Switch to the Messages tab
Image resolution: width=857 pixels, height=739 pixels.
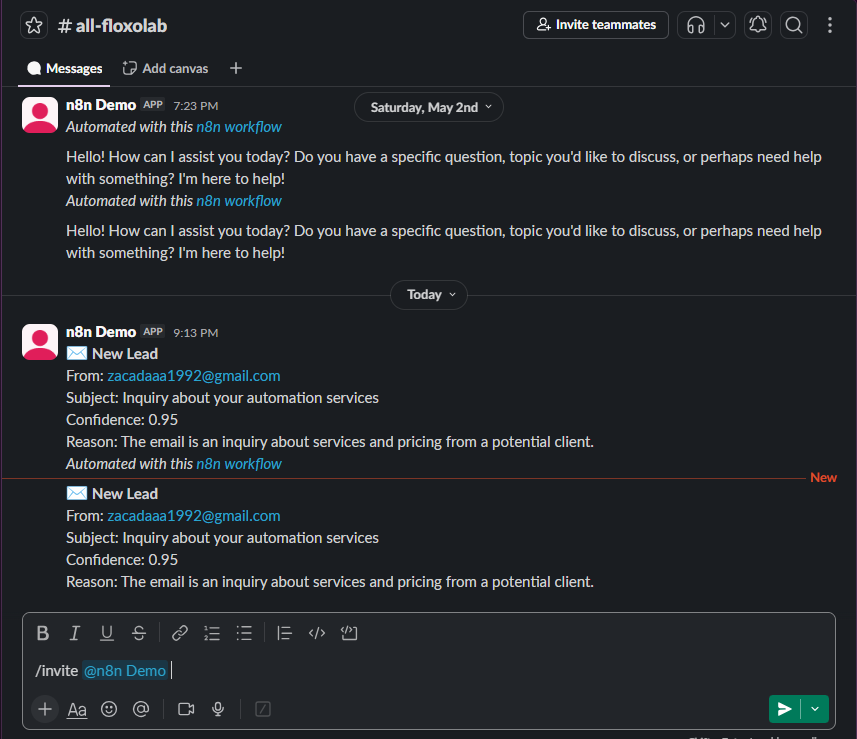pos(64,68)
